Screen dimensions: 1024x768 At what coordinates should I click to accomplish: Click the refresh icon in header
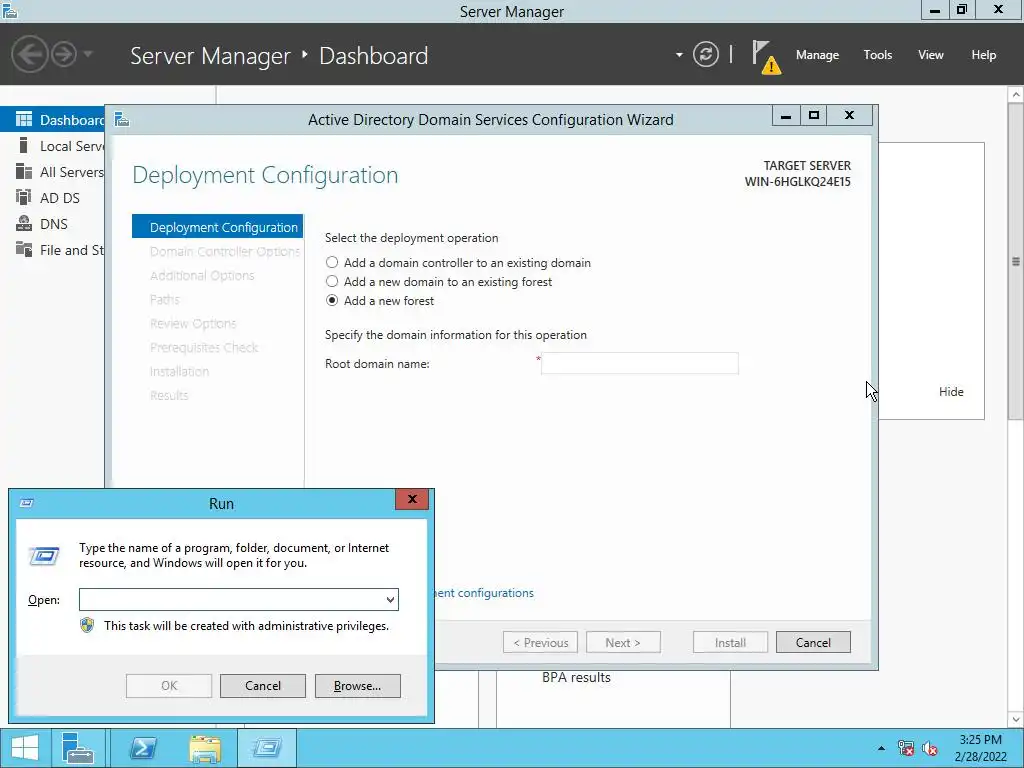[705, 54]
